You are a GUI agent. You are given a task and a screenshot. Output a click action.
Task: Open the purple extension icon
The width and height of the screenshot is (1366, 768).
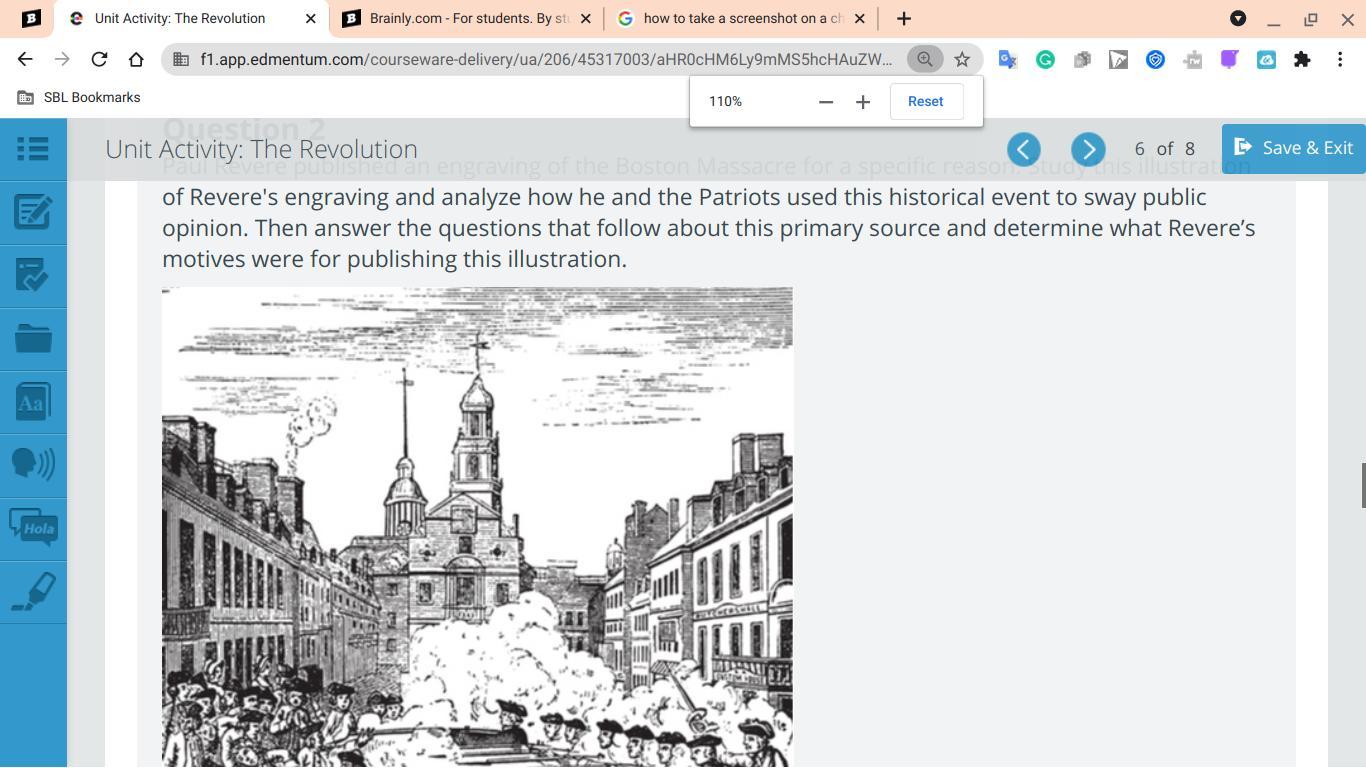coord(1229,59)
